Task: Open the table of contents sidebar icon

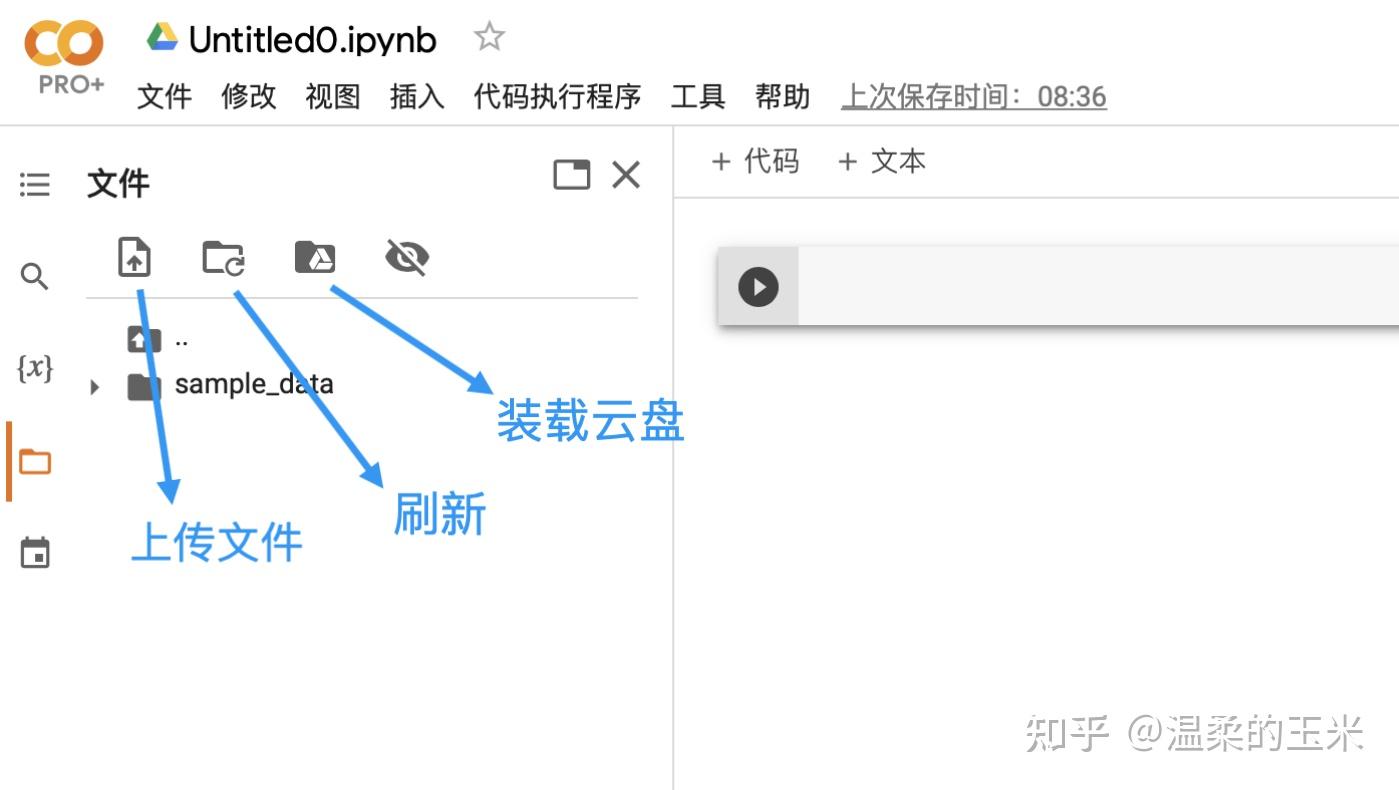Action: tap(35, 184)
